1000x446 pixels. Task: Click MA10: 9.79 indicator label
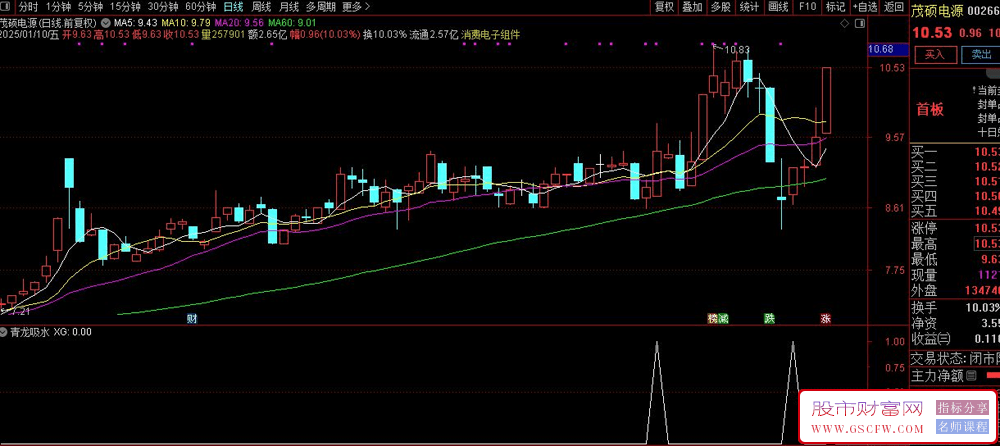[186, 23]
